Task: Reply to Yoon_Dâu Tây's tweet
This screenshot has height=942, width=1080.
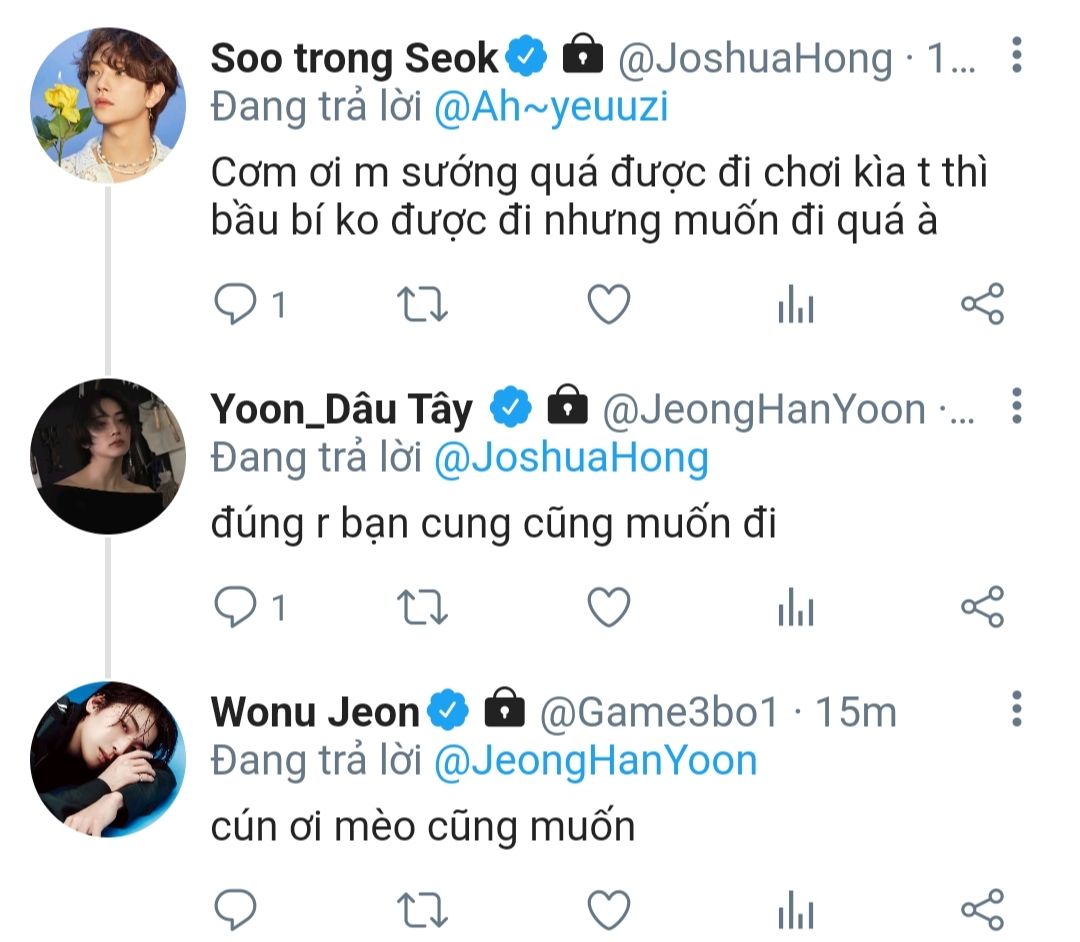Action: [236, 607]
